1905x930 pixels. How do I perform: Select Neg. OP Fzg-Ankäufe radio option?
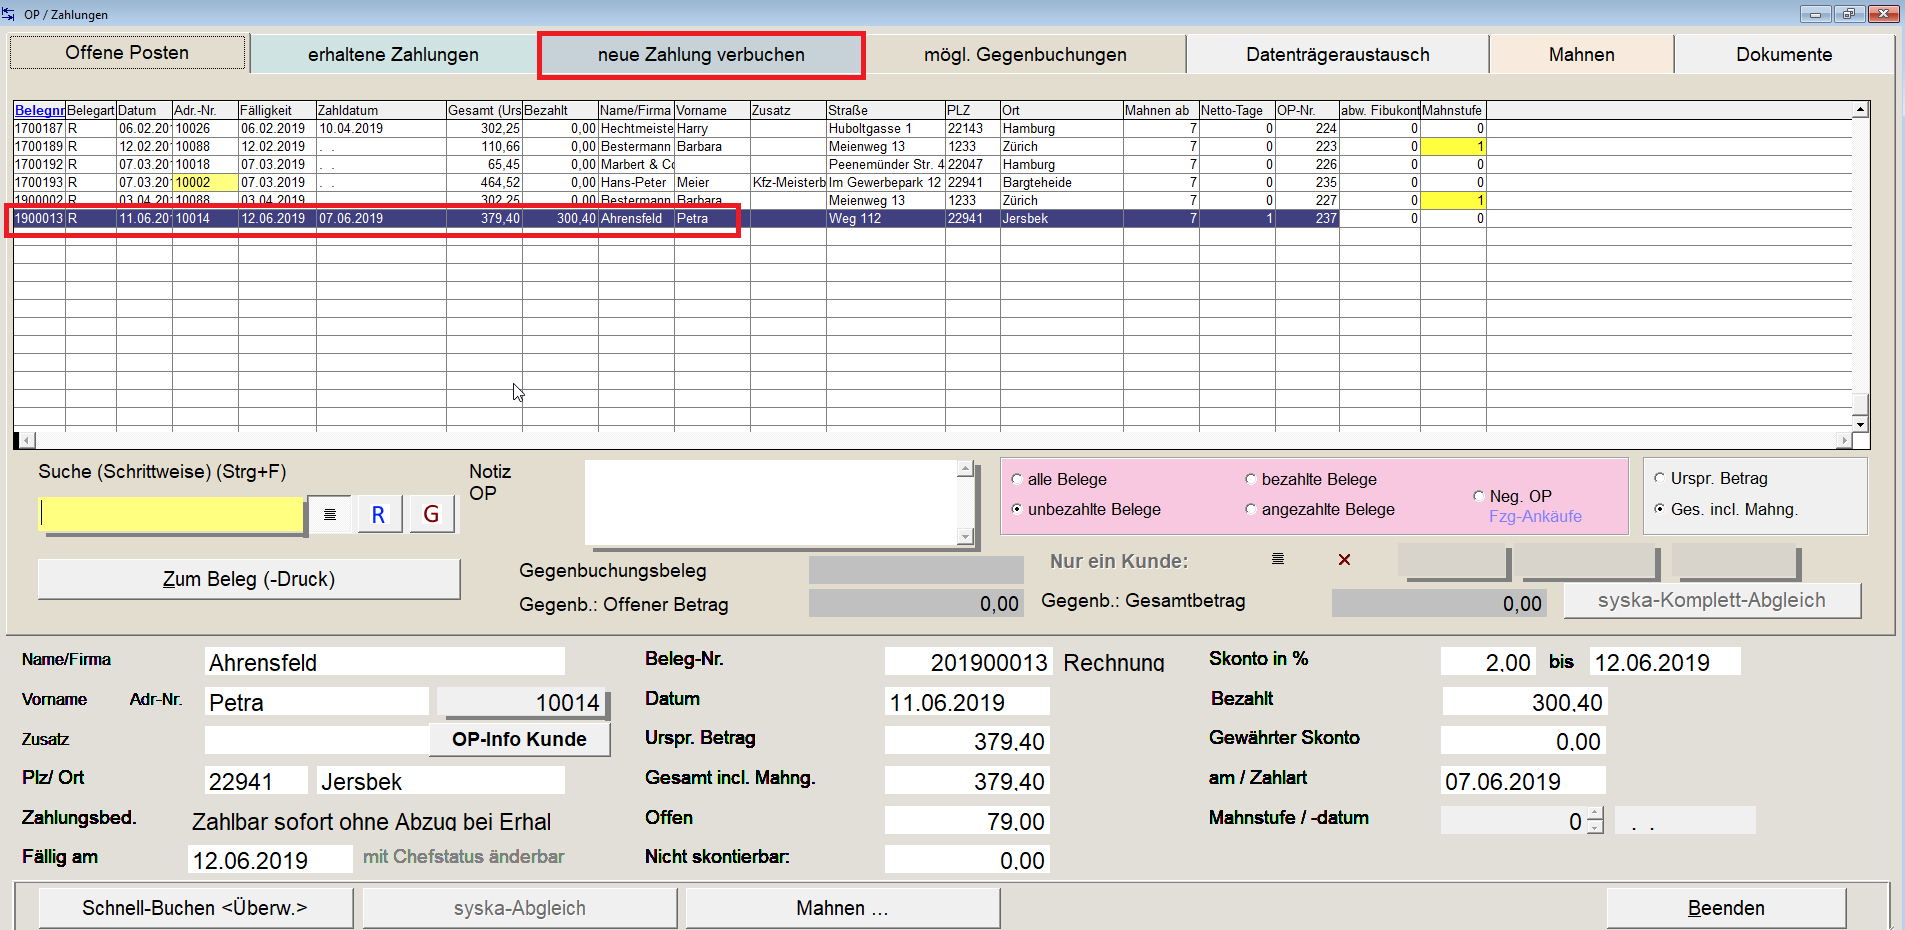[1479, 496]
